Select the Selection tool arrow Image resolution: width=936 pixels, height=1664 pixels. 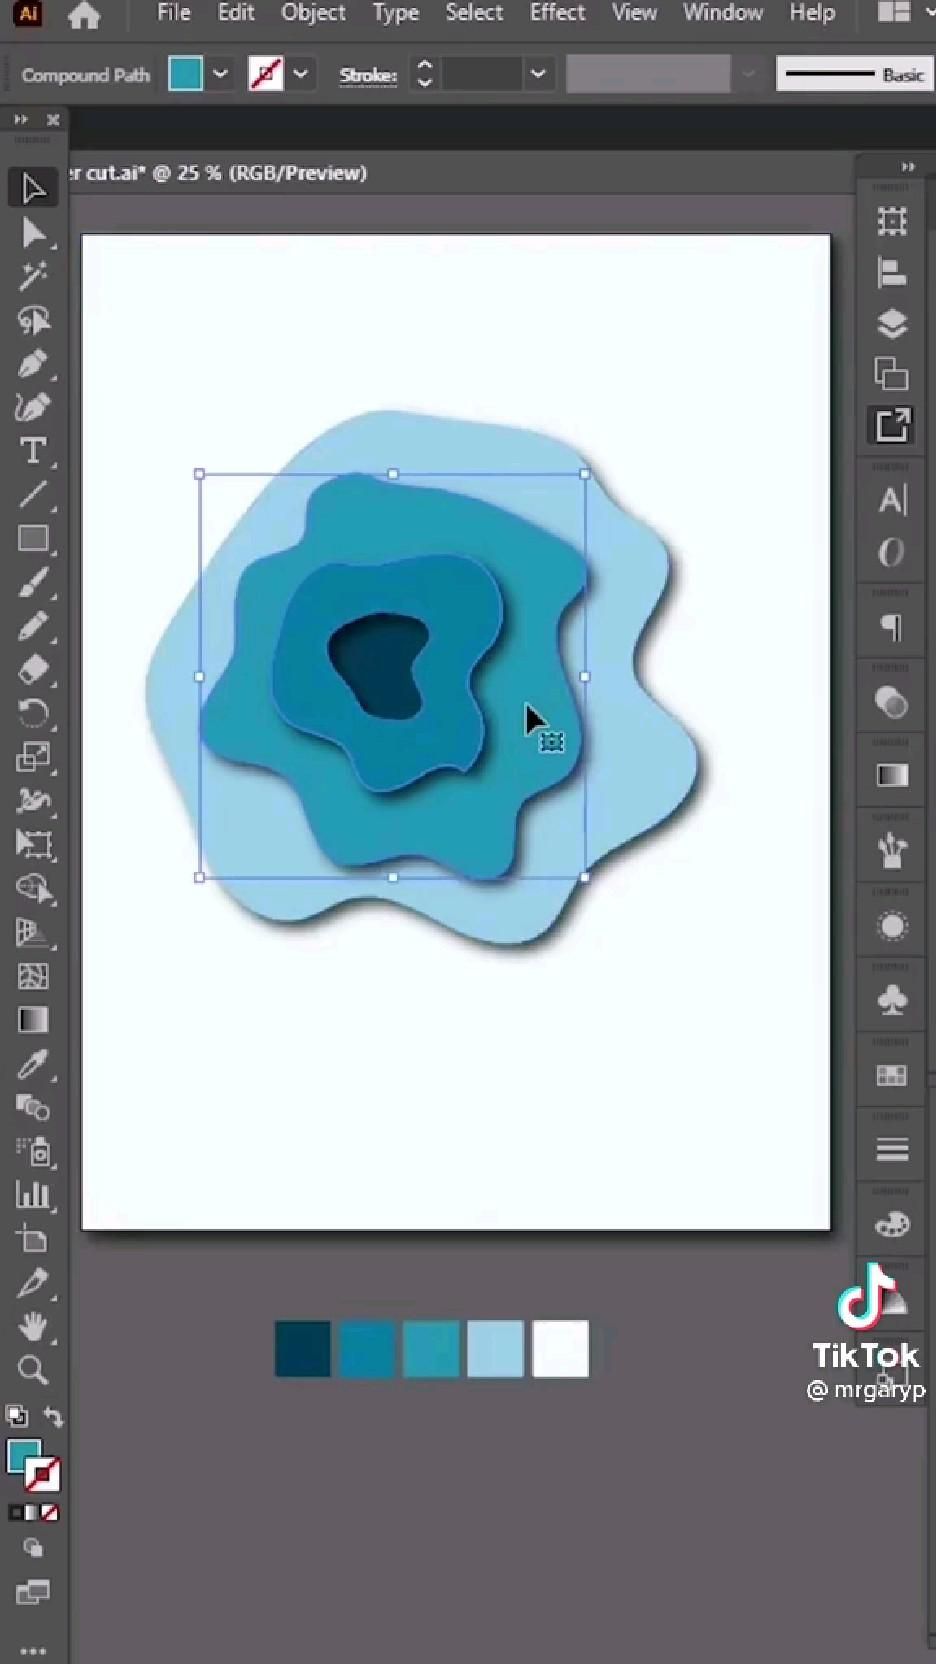tap(33, 188)
